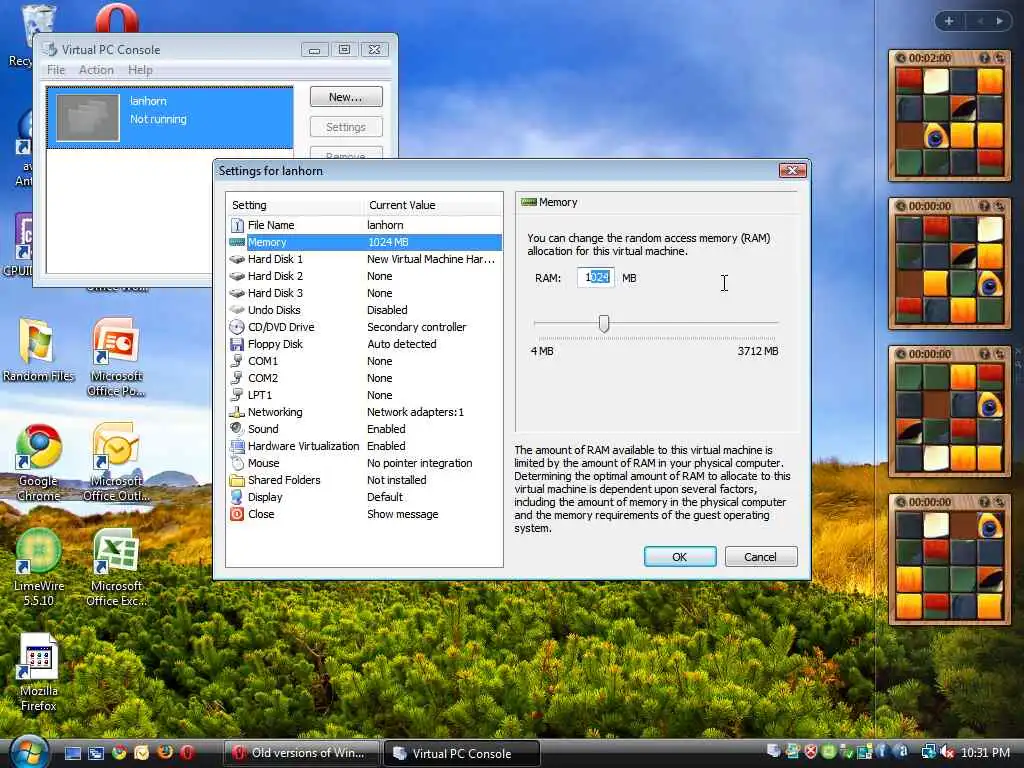The width and height of the screenshot is (1024, 768).
Task: Click the Settings button in Virtual PC Console
Action: (345, 127)
